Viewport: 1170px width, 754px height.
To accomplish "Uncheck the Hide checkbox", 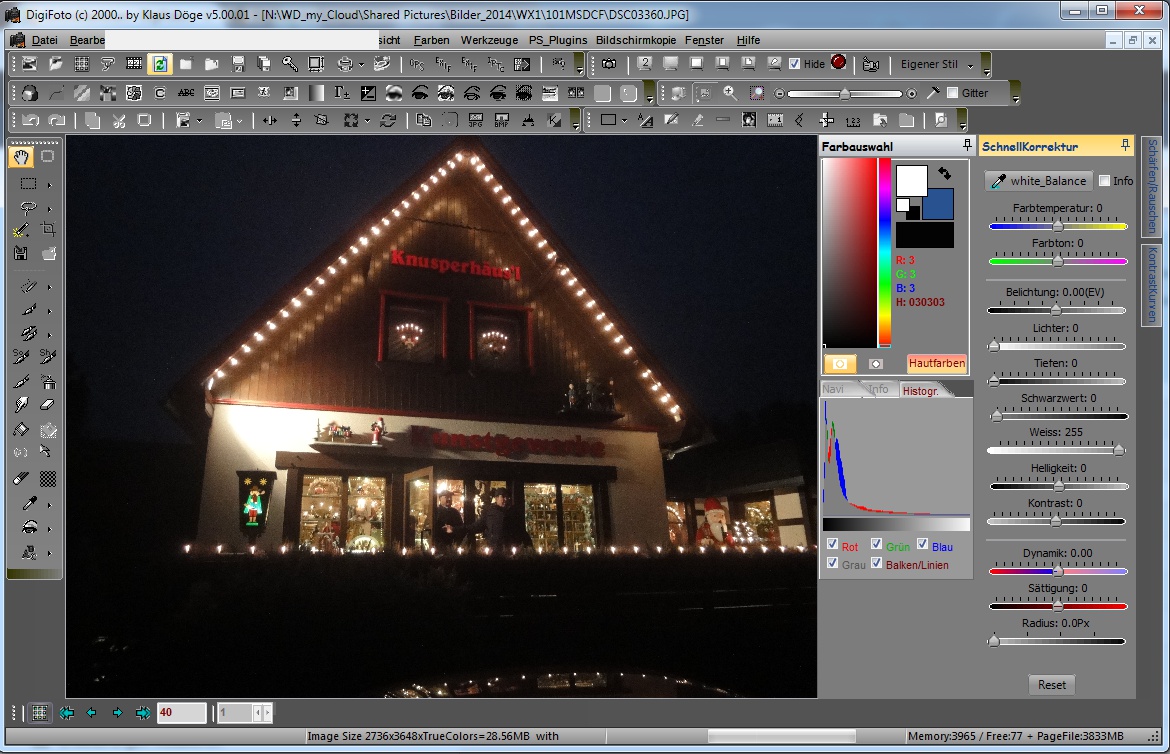I will (795, 64).
